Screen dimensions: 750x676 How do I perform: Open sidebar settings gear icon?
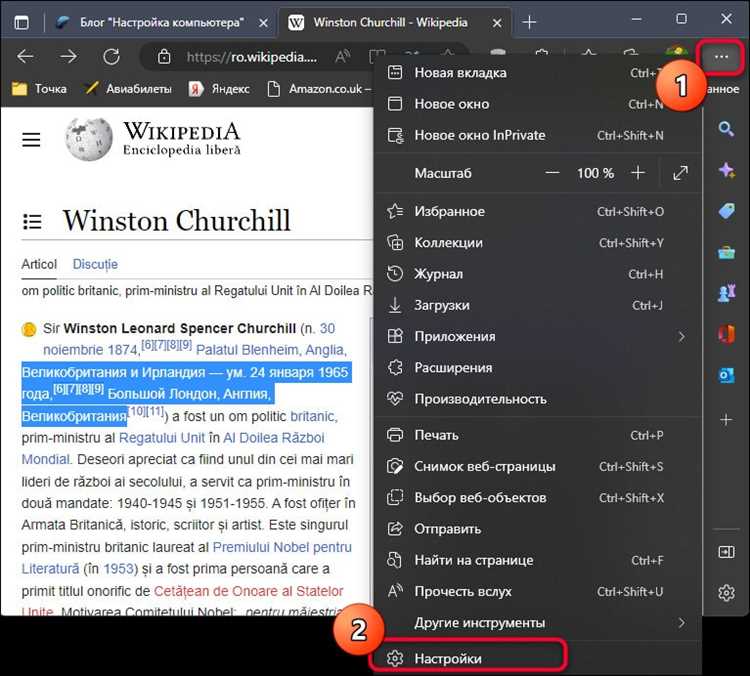[x=726, y=593]
